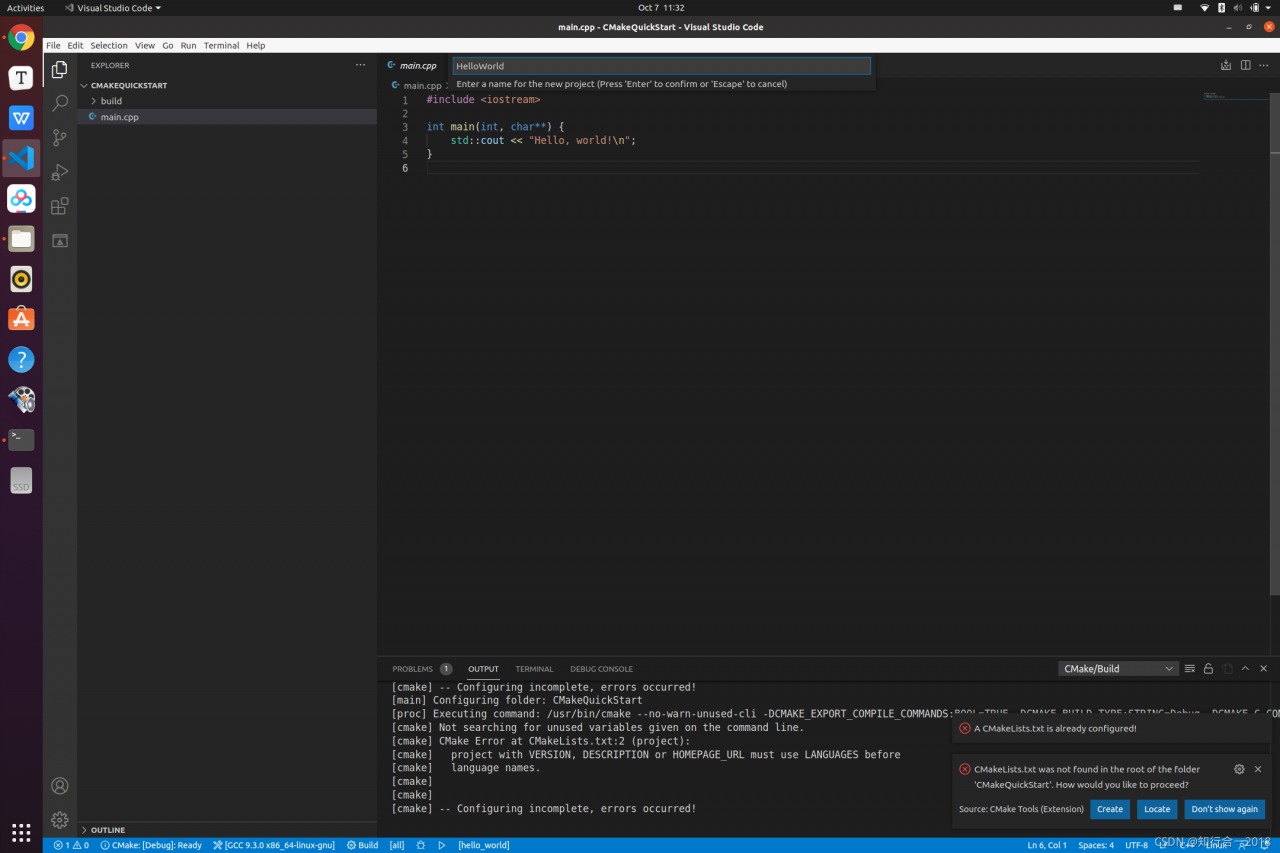The width and height of the screenshot is (1280, 853).
Task: Click the CMake debug launch bug icon
Action: [421, 845]
